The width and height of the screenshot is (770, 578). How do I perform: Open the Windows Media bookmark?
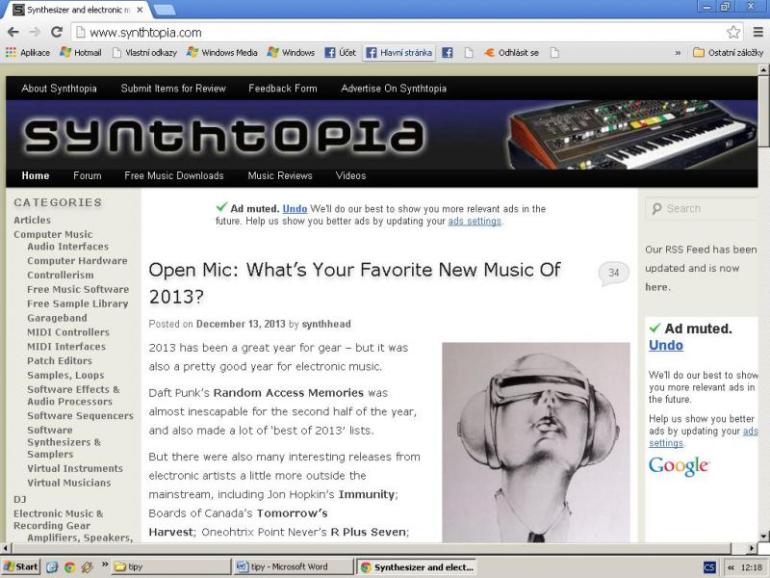click(222, 53)
